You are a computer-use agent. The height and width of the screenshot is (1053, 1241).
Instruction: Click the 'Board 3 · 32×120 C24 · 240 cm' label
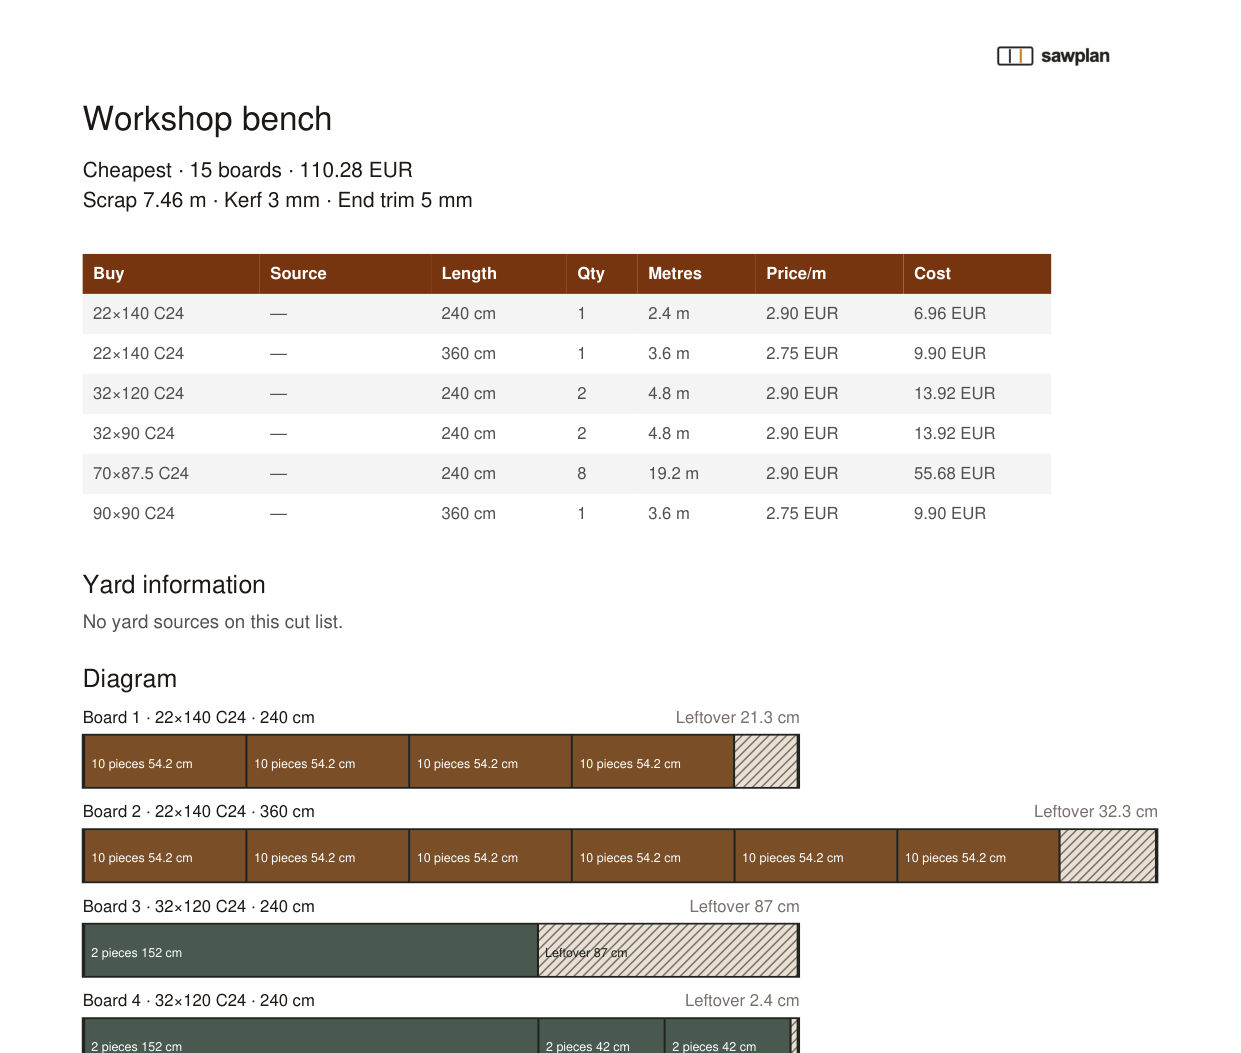(x=199, y=906)
